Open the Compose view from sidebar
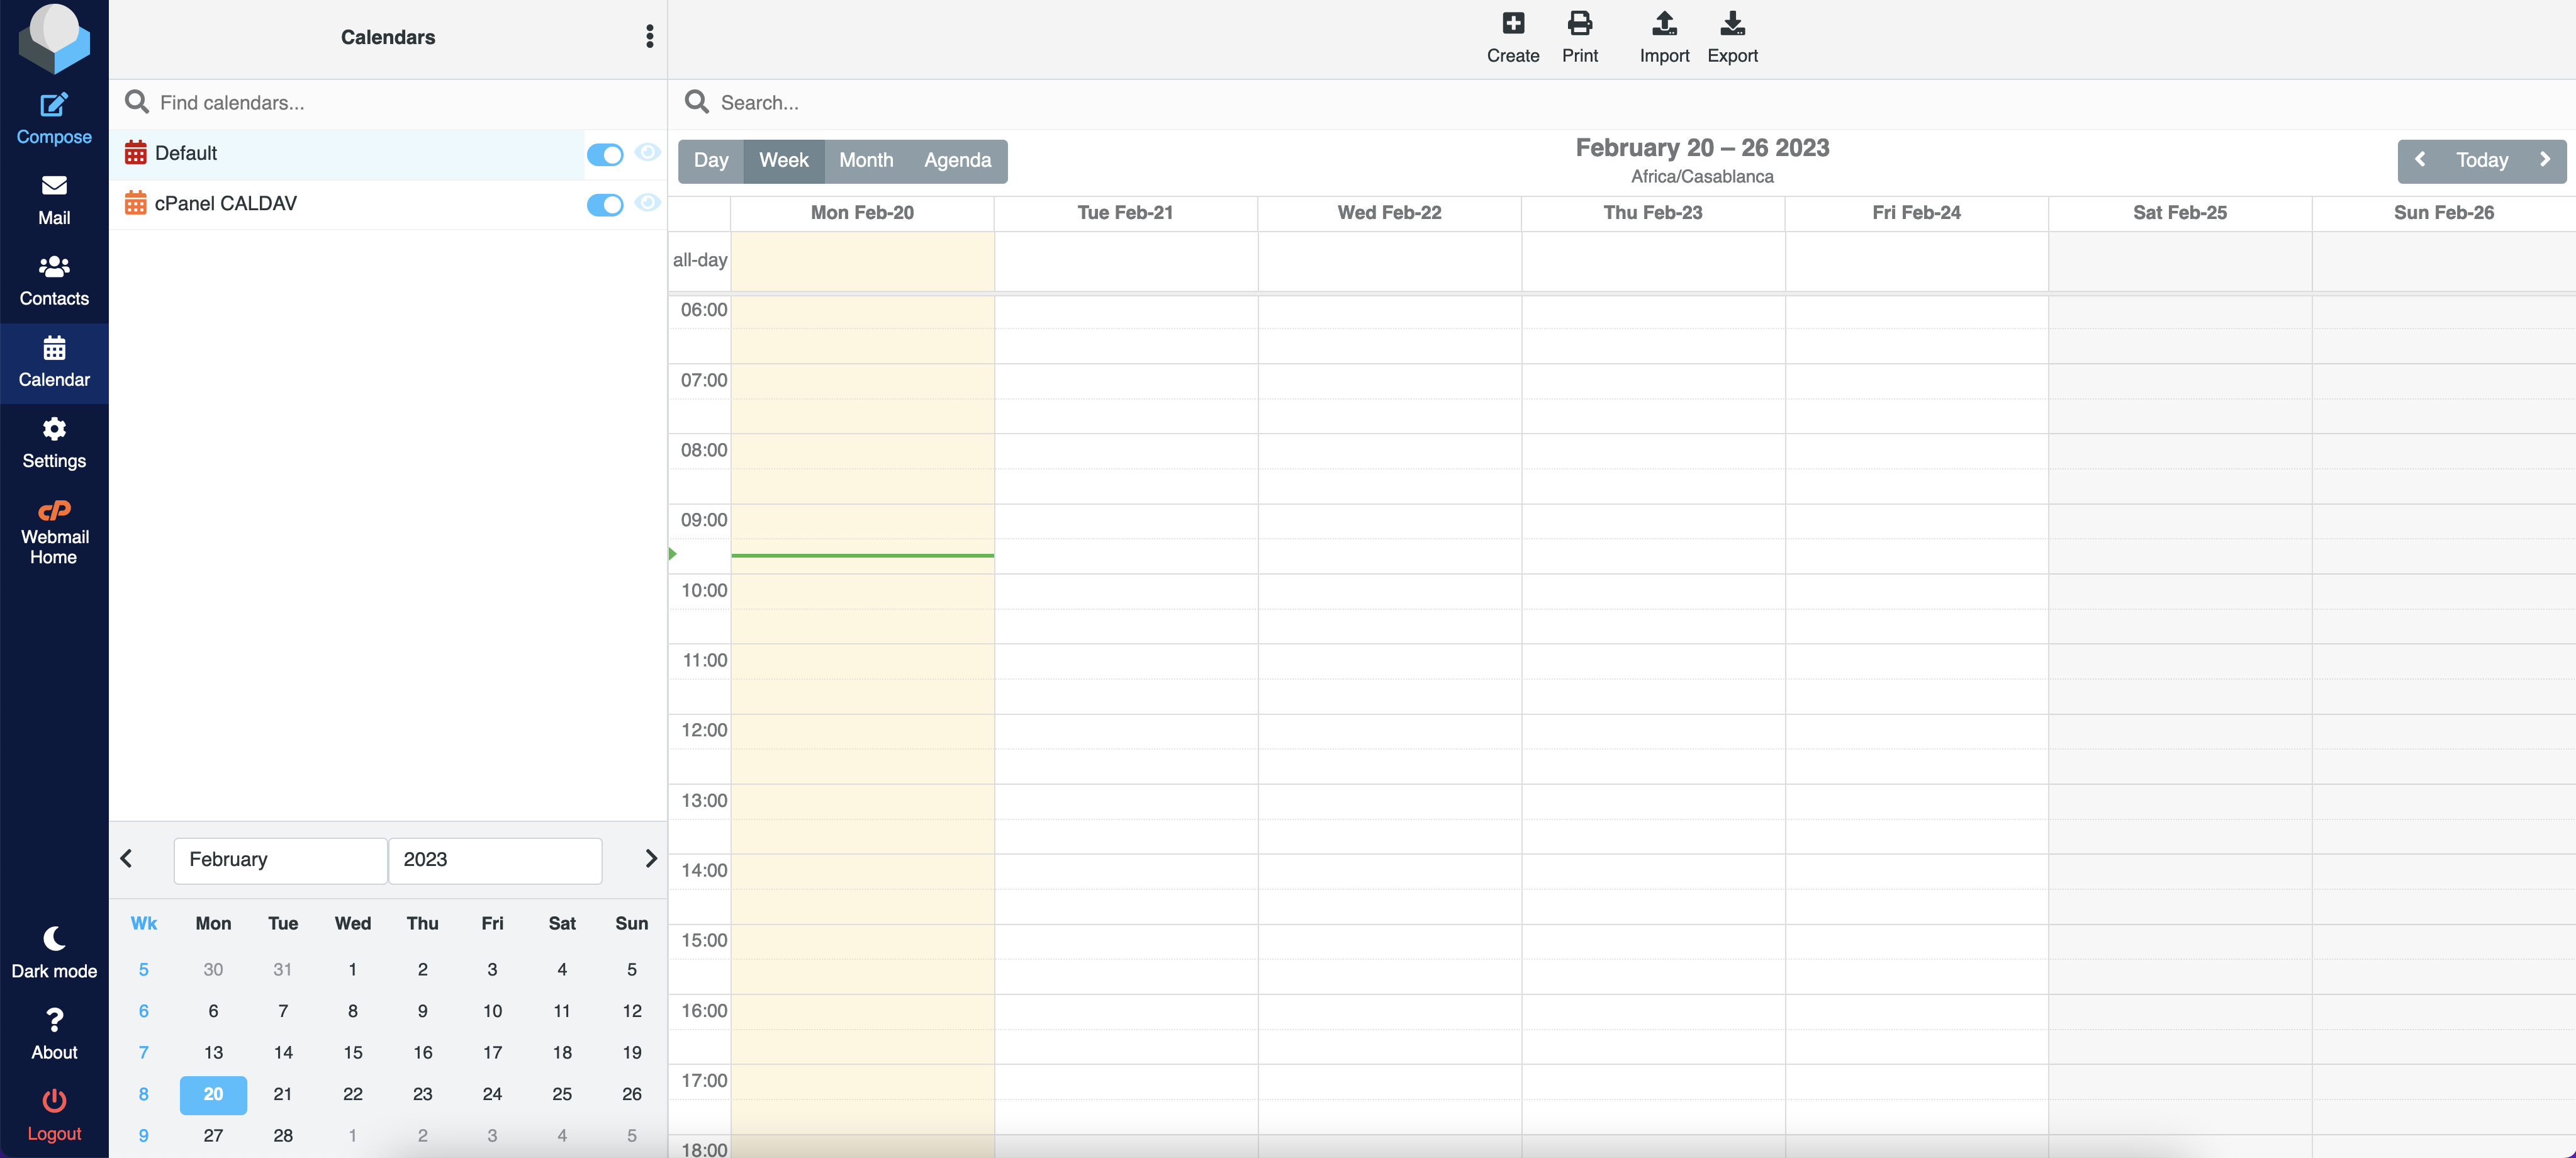This screenshot has height=1158, width=2576. [53, 117]
